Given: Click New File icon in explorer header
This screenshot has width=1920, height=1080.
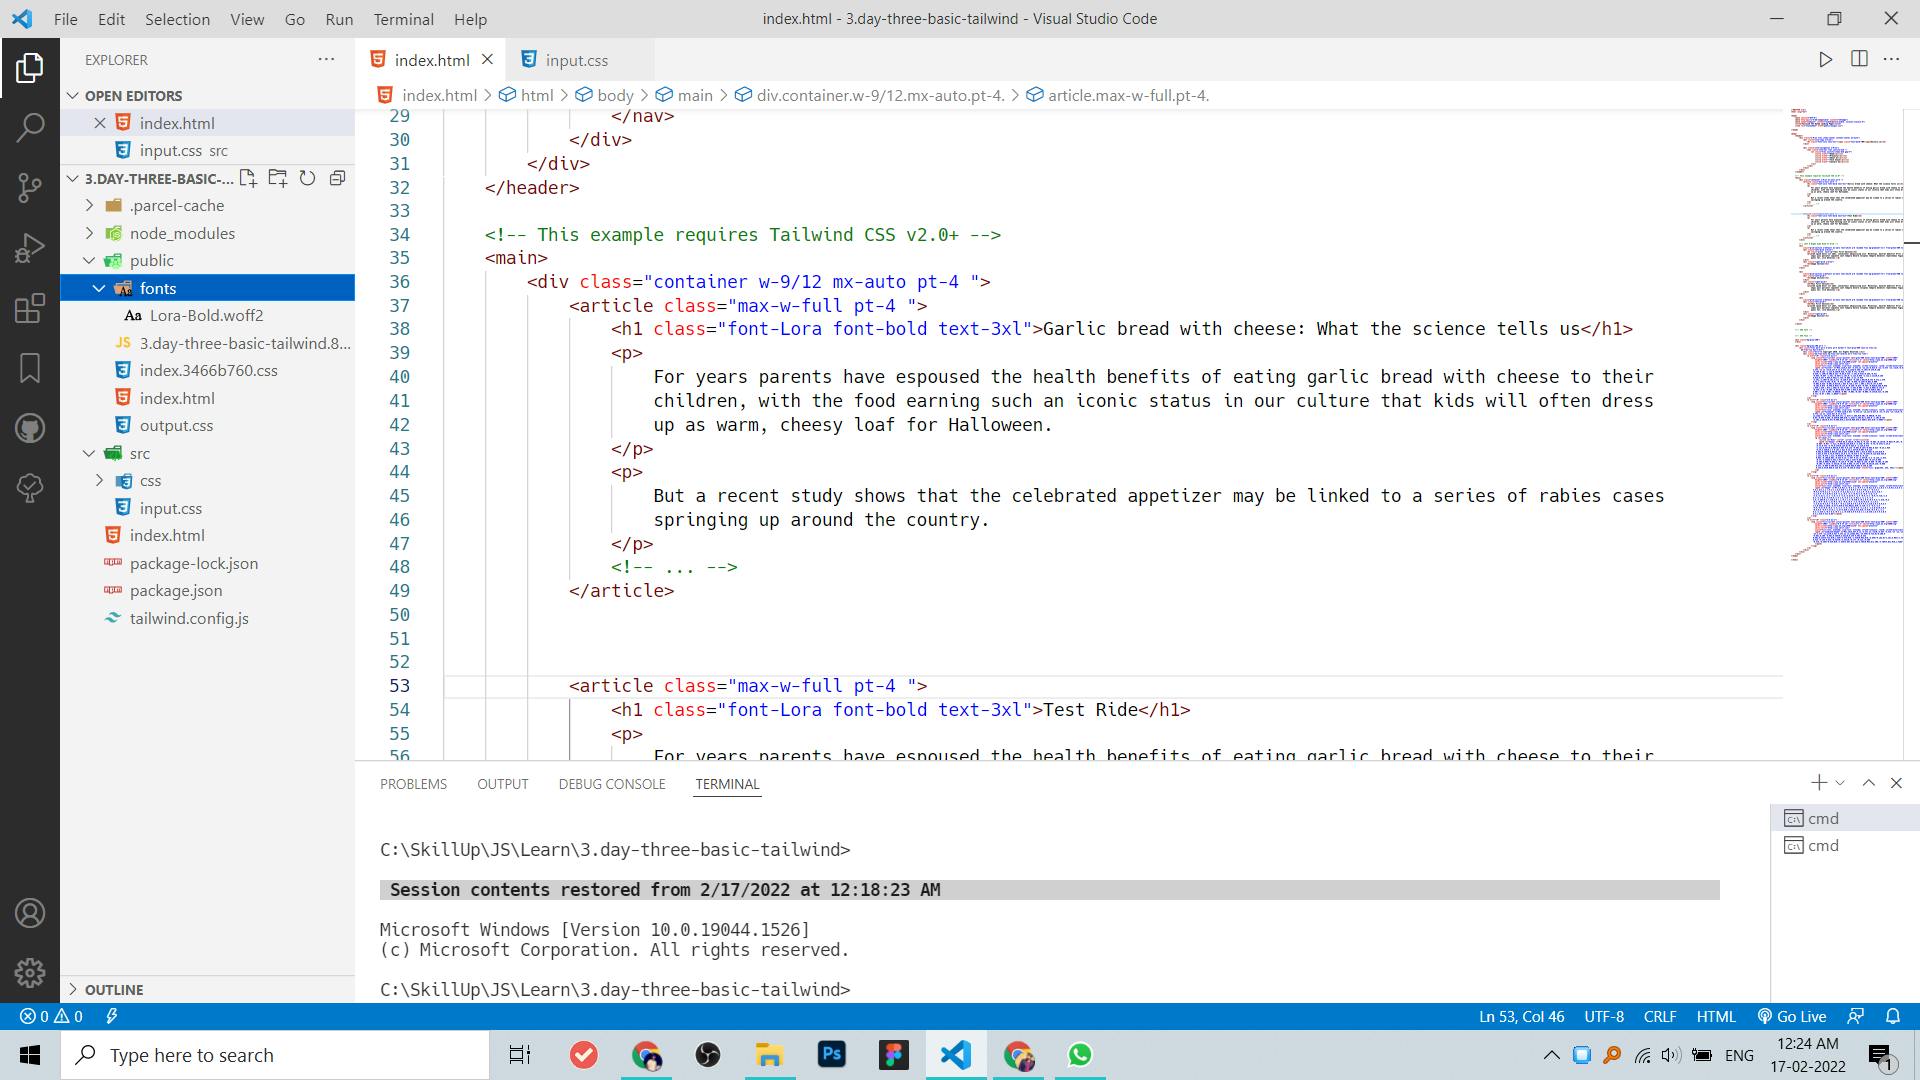Looking at the screenshot, I should point(248,178).
